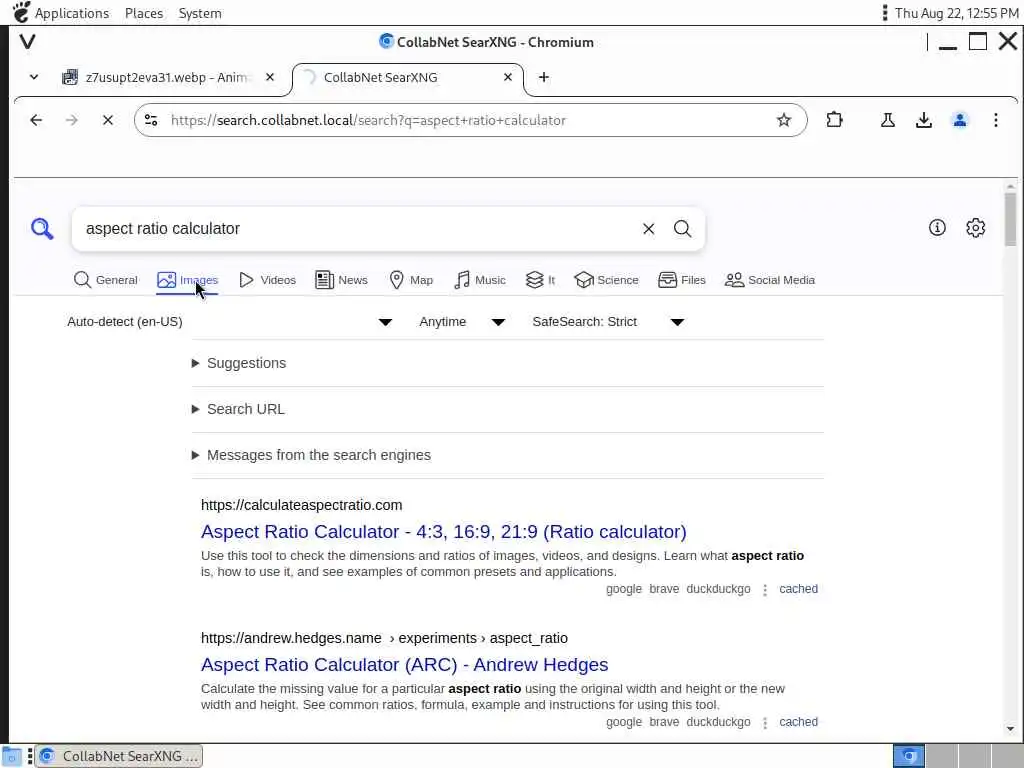Switch to the Videos category

tap(267, 280)
